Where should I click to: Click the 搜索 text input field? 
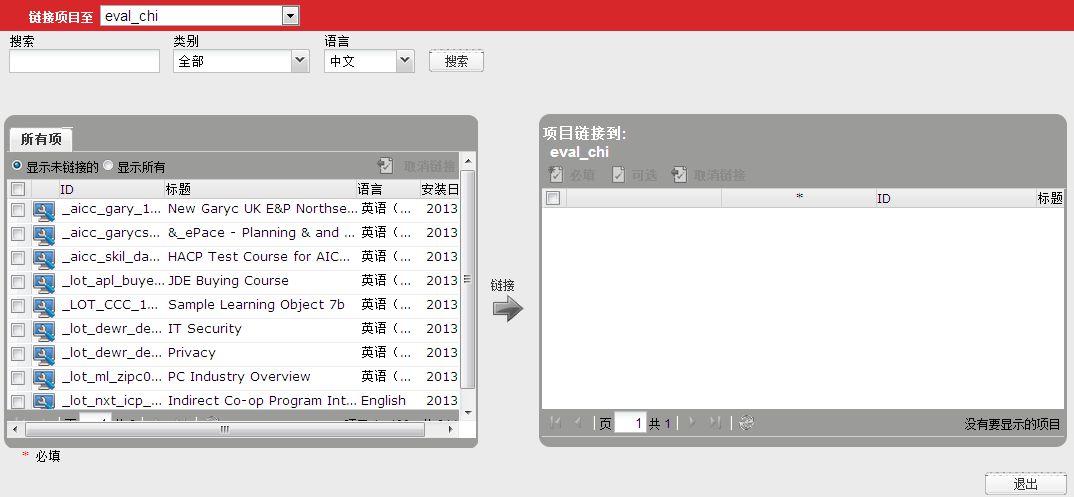pyautogui.click(x=84, y=61)
